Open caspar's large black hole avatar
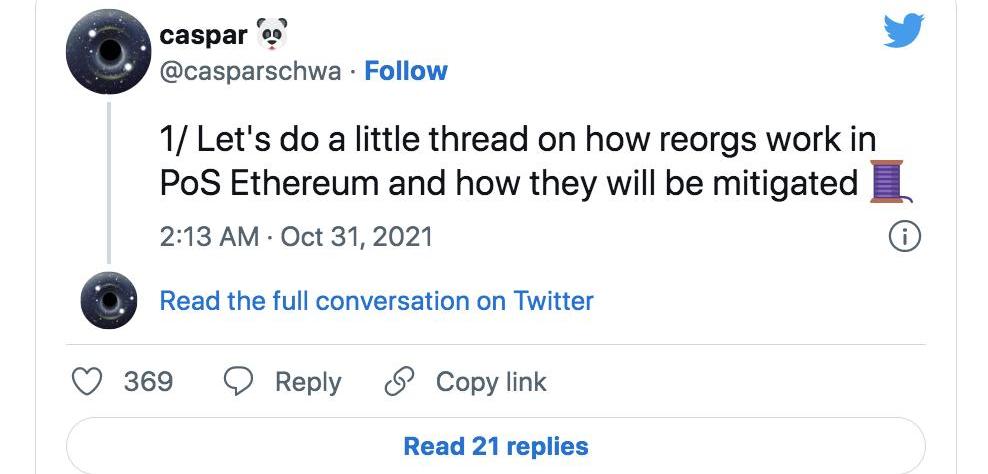This screenshot has height=474, width=988. click(x=107, y=53)
